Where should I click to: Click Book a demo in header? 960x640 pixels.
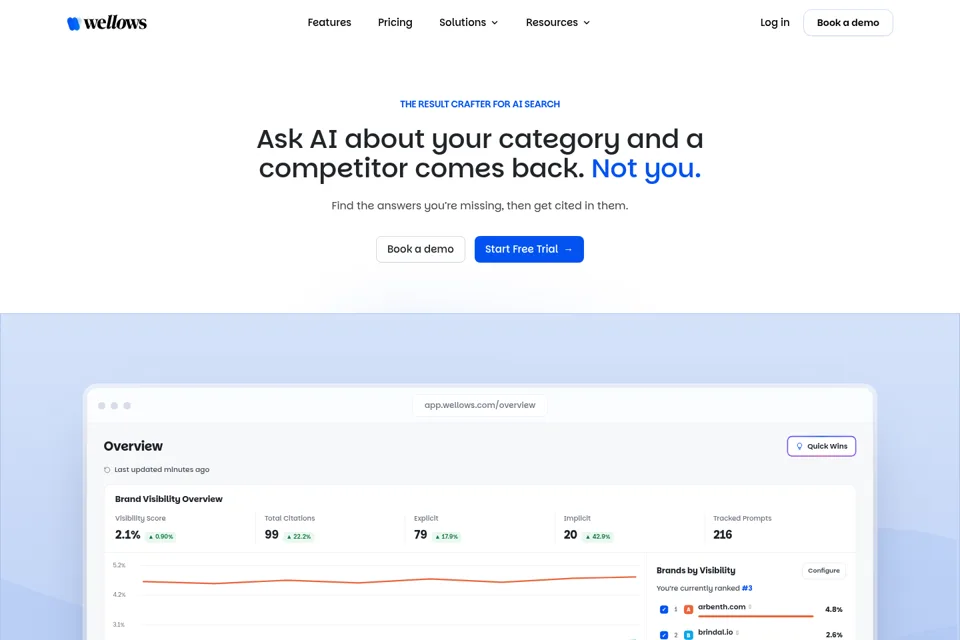848,23
